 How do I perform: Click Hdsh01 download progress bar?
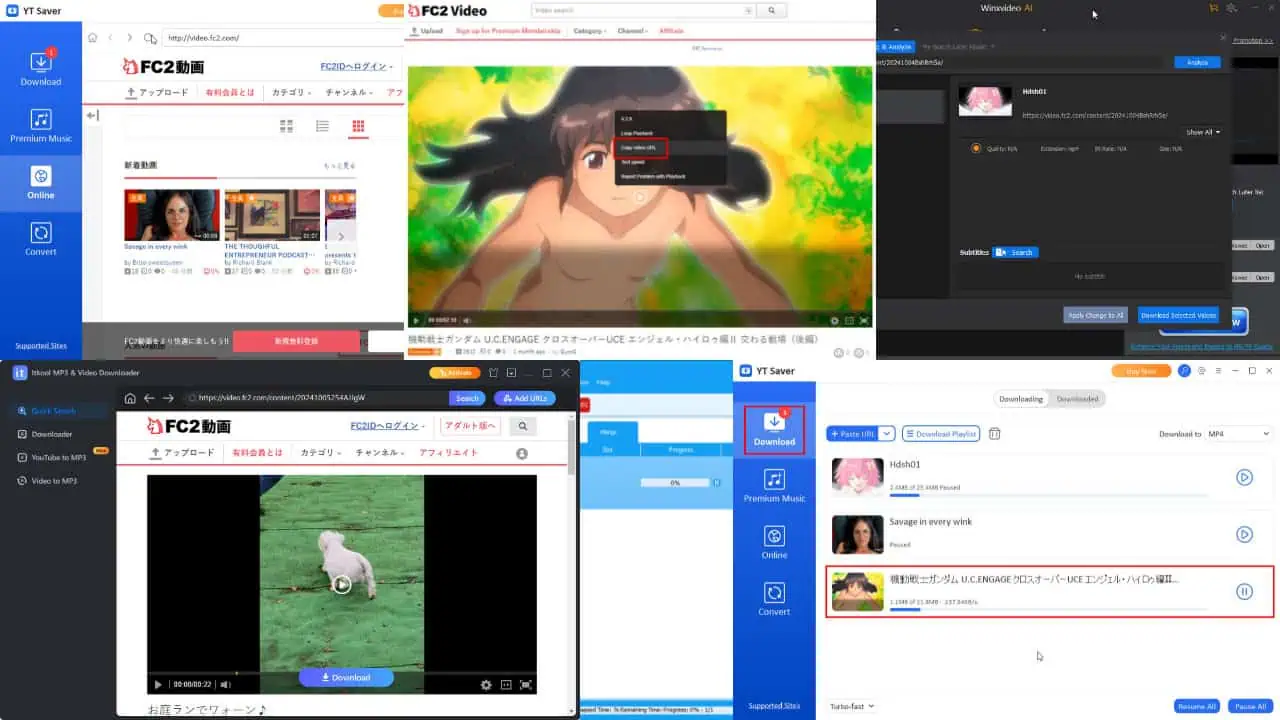pyautogui.click(x=1048, y=494)
